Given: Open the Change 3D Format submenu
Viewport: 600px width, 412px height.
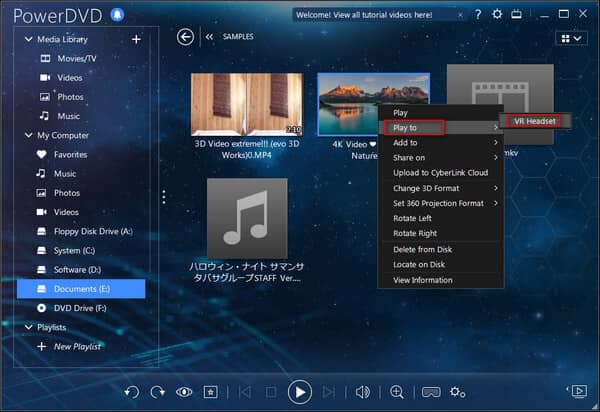Looking at the screenshot, I should (440, 188).
